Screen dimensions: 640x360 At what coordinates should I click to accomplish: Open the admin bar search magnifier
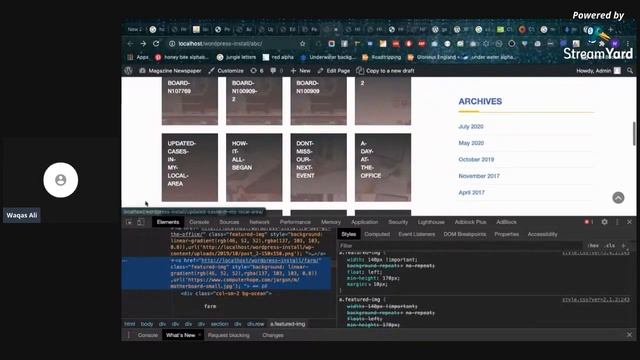click(630, 71)
